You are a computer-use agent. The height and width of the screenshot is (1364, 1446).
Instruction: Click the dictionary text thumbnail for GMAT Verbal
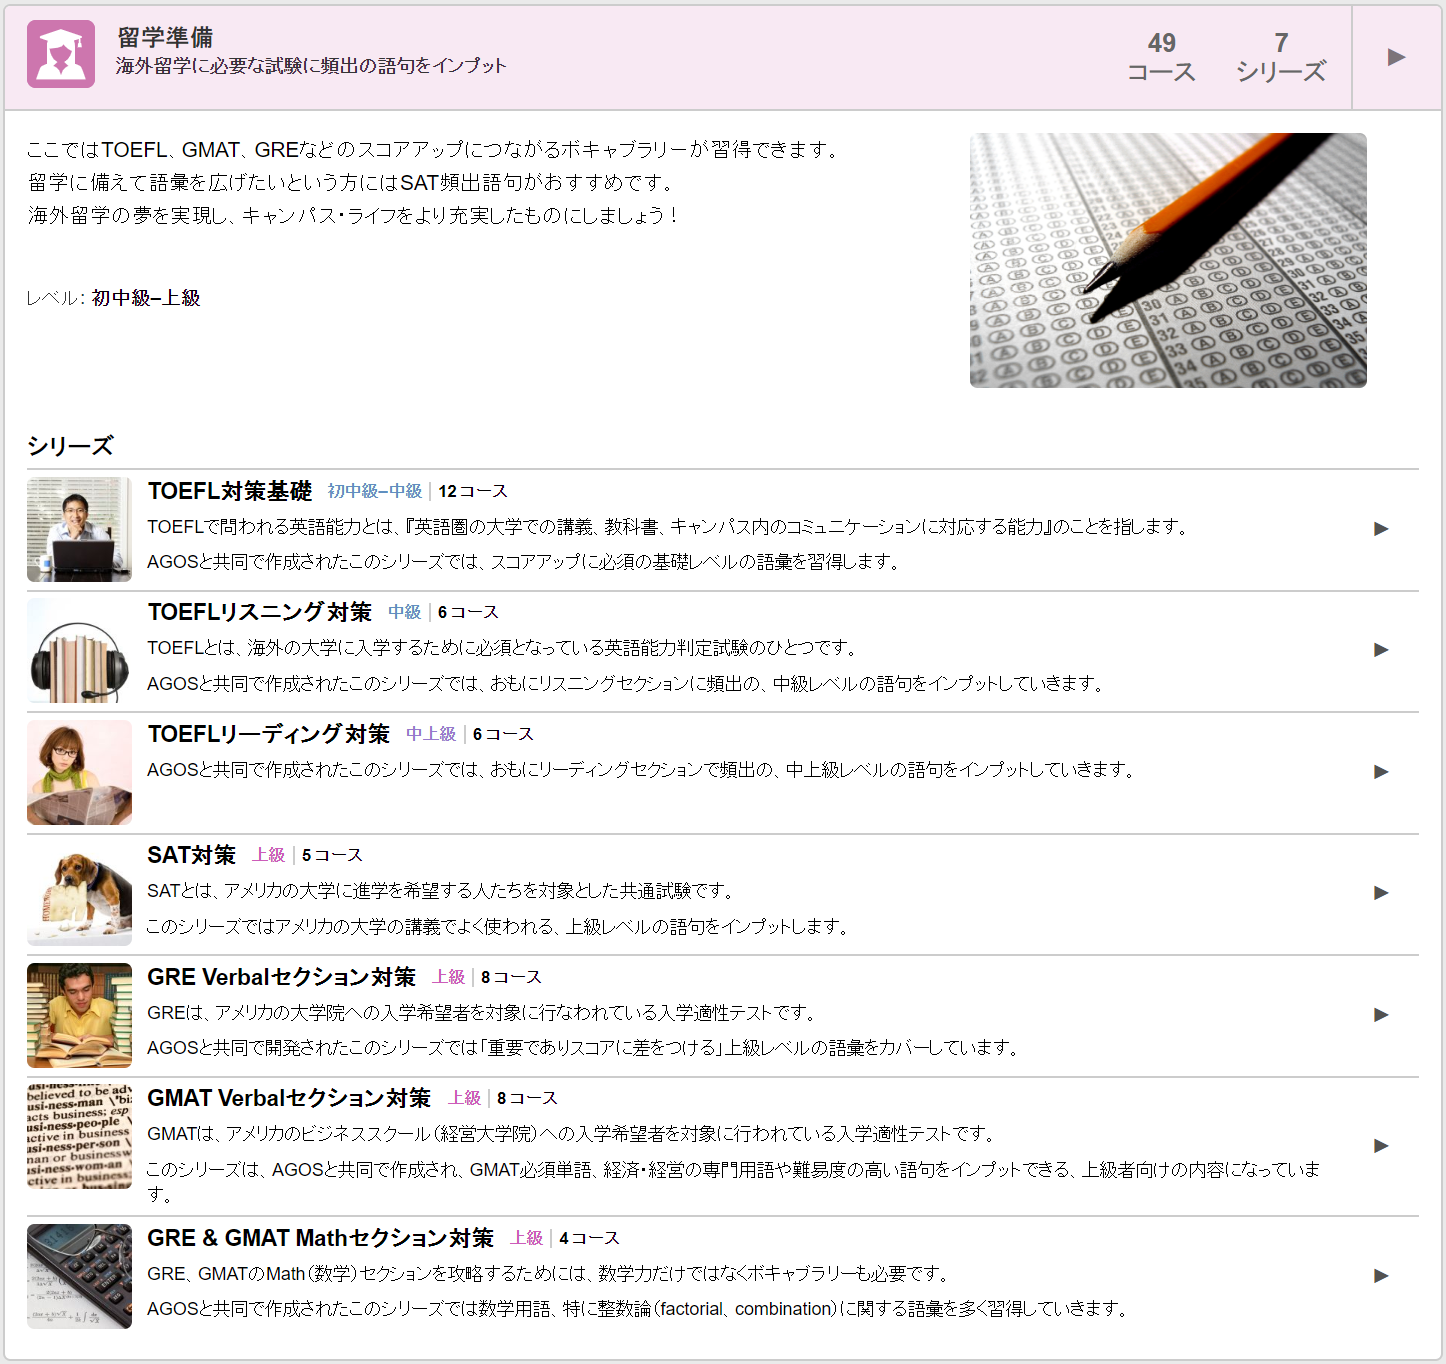(x=79, y=1136)
